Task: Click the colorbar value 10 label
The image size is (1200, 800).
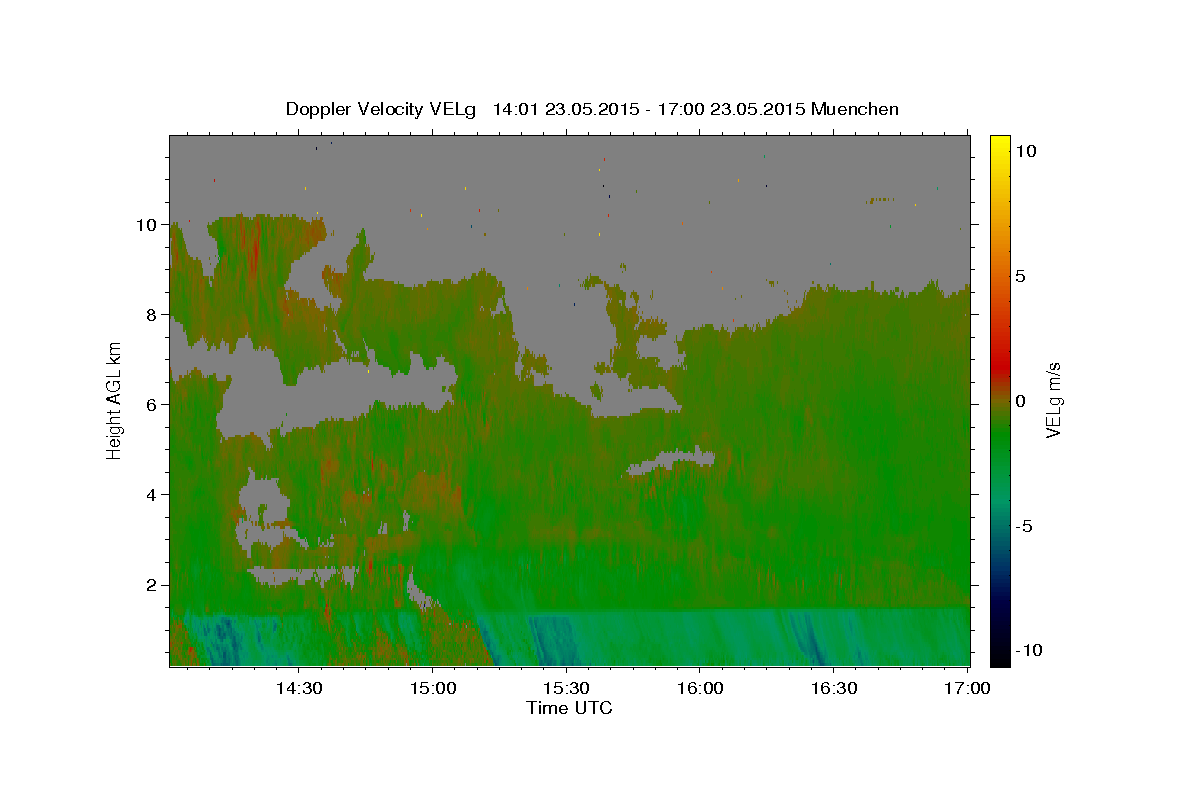Action: coord(1025,151)
